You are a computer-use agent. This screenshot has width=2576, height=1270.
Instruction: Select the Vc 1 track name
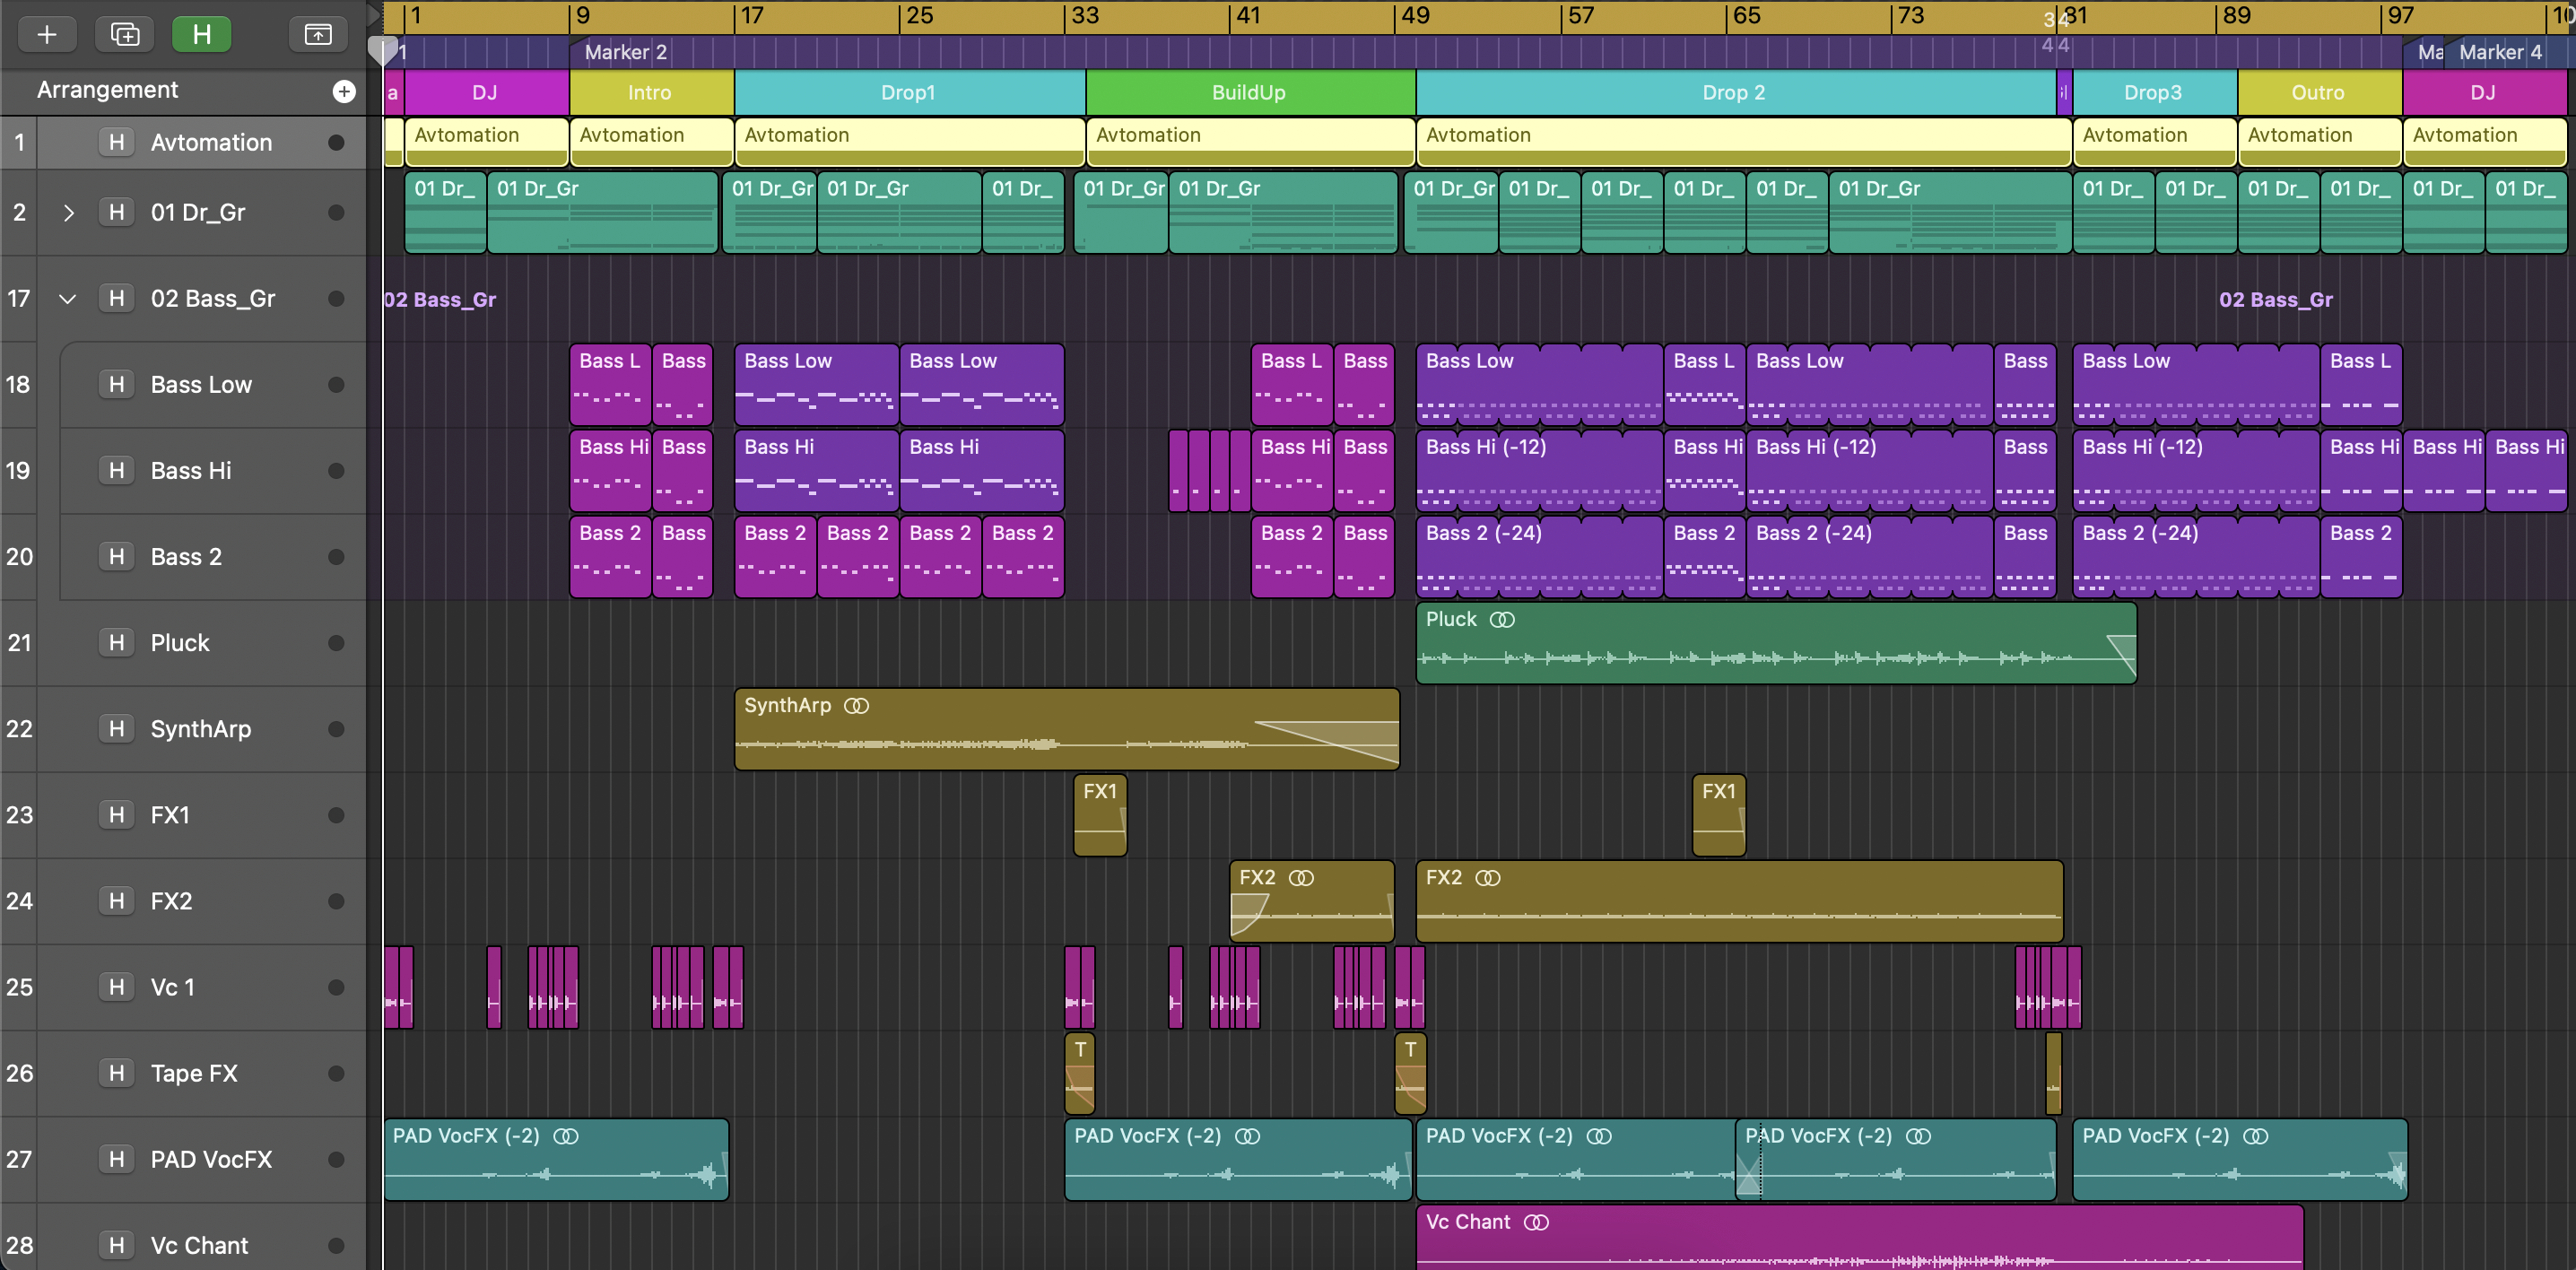click(x=173, y=987)
